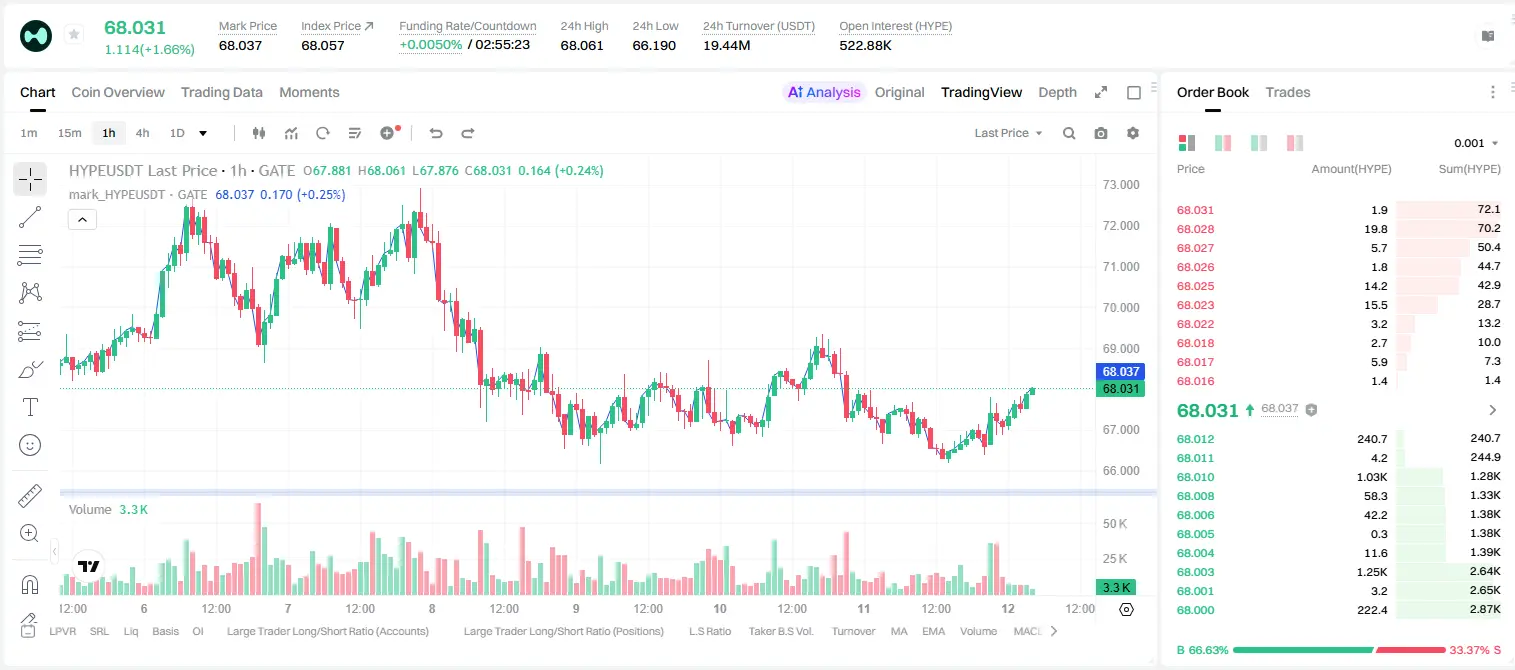
Task: Collapse the chart legend with chevron
Action: 82,219
